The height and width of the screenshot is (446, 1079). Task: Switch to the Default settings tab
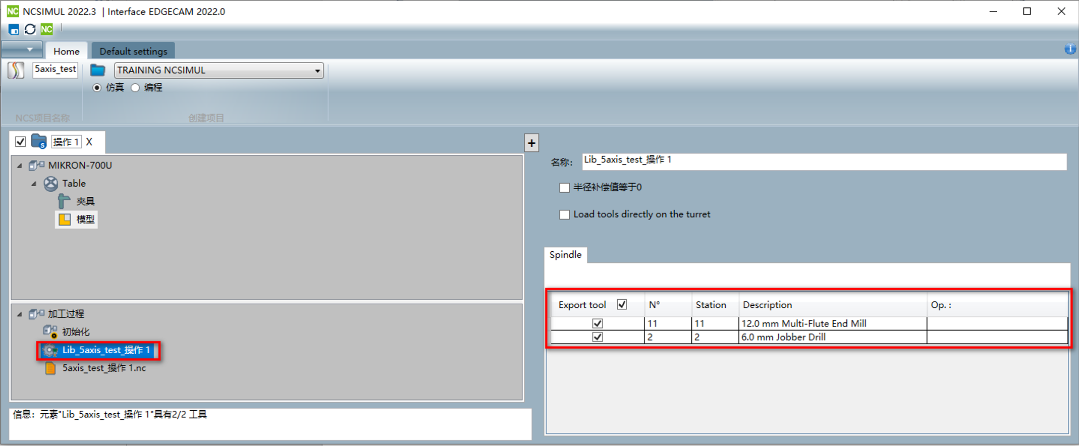click(133, 51)
